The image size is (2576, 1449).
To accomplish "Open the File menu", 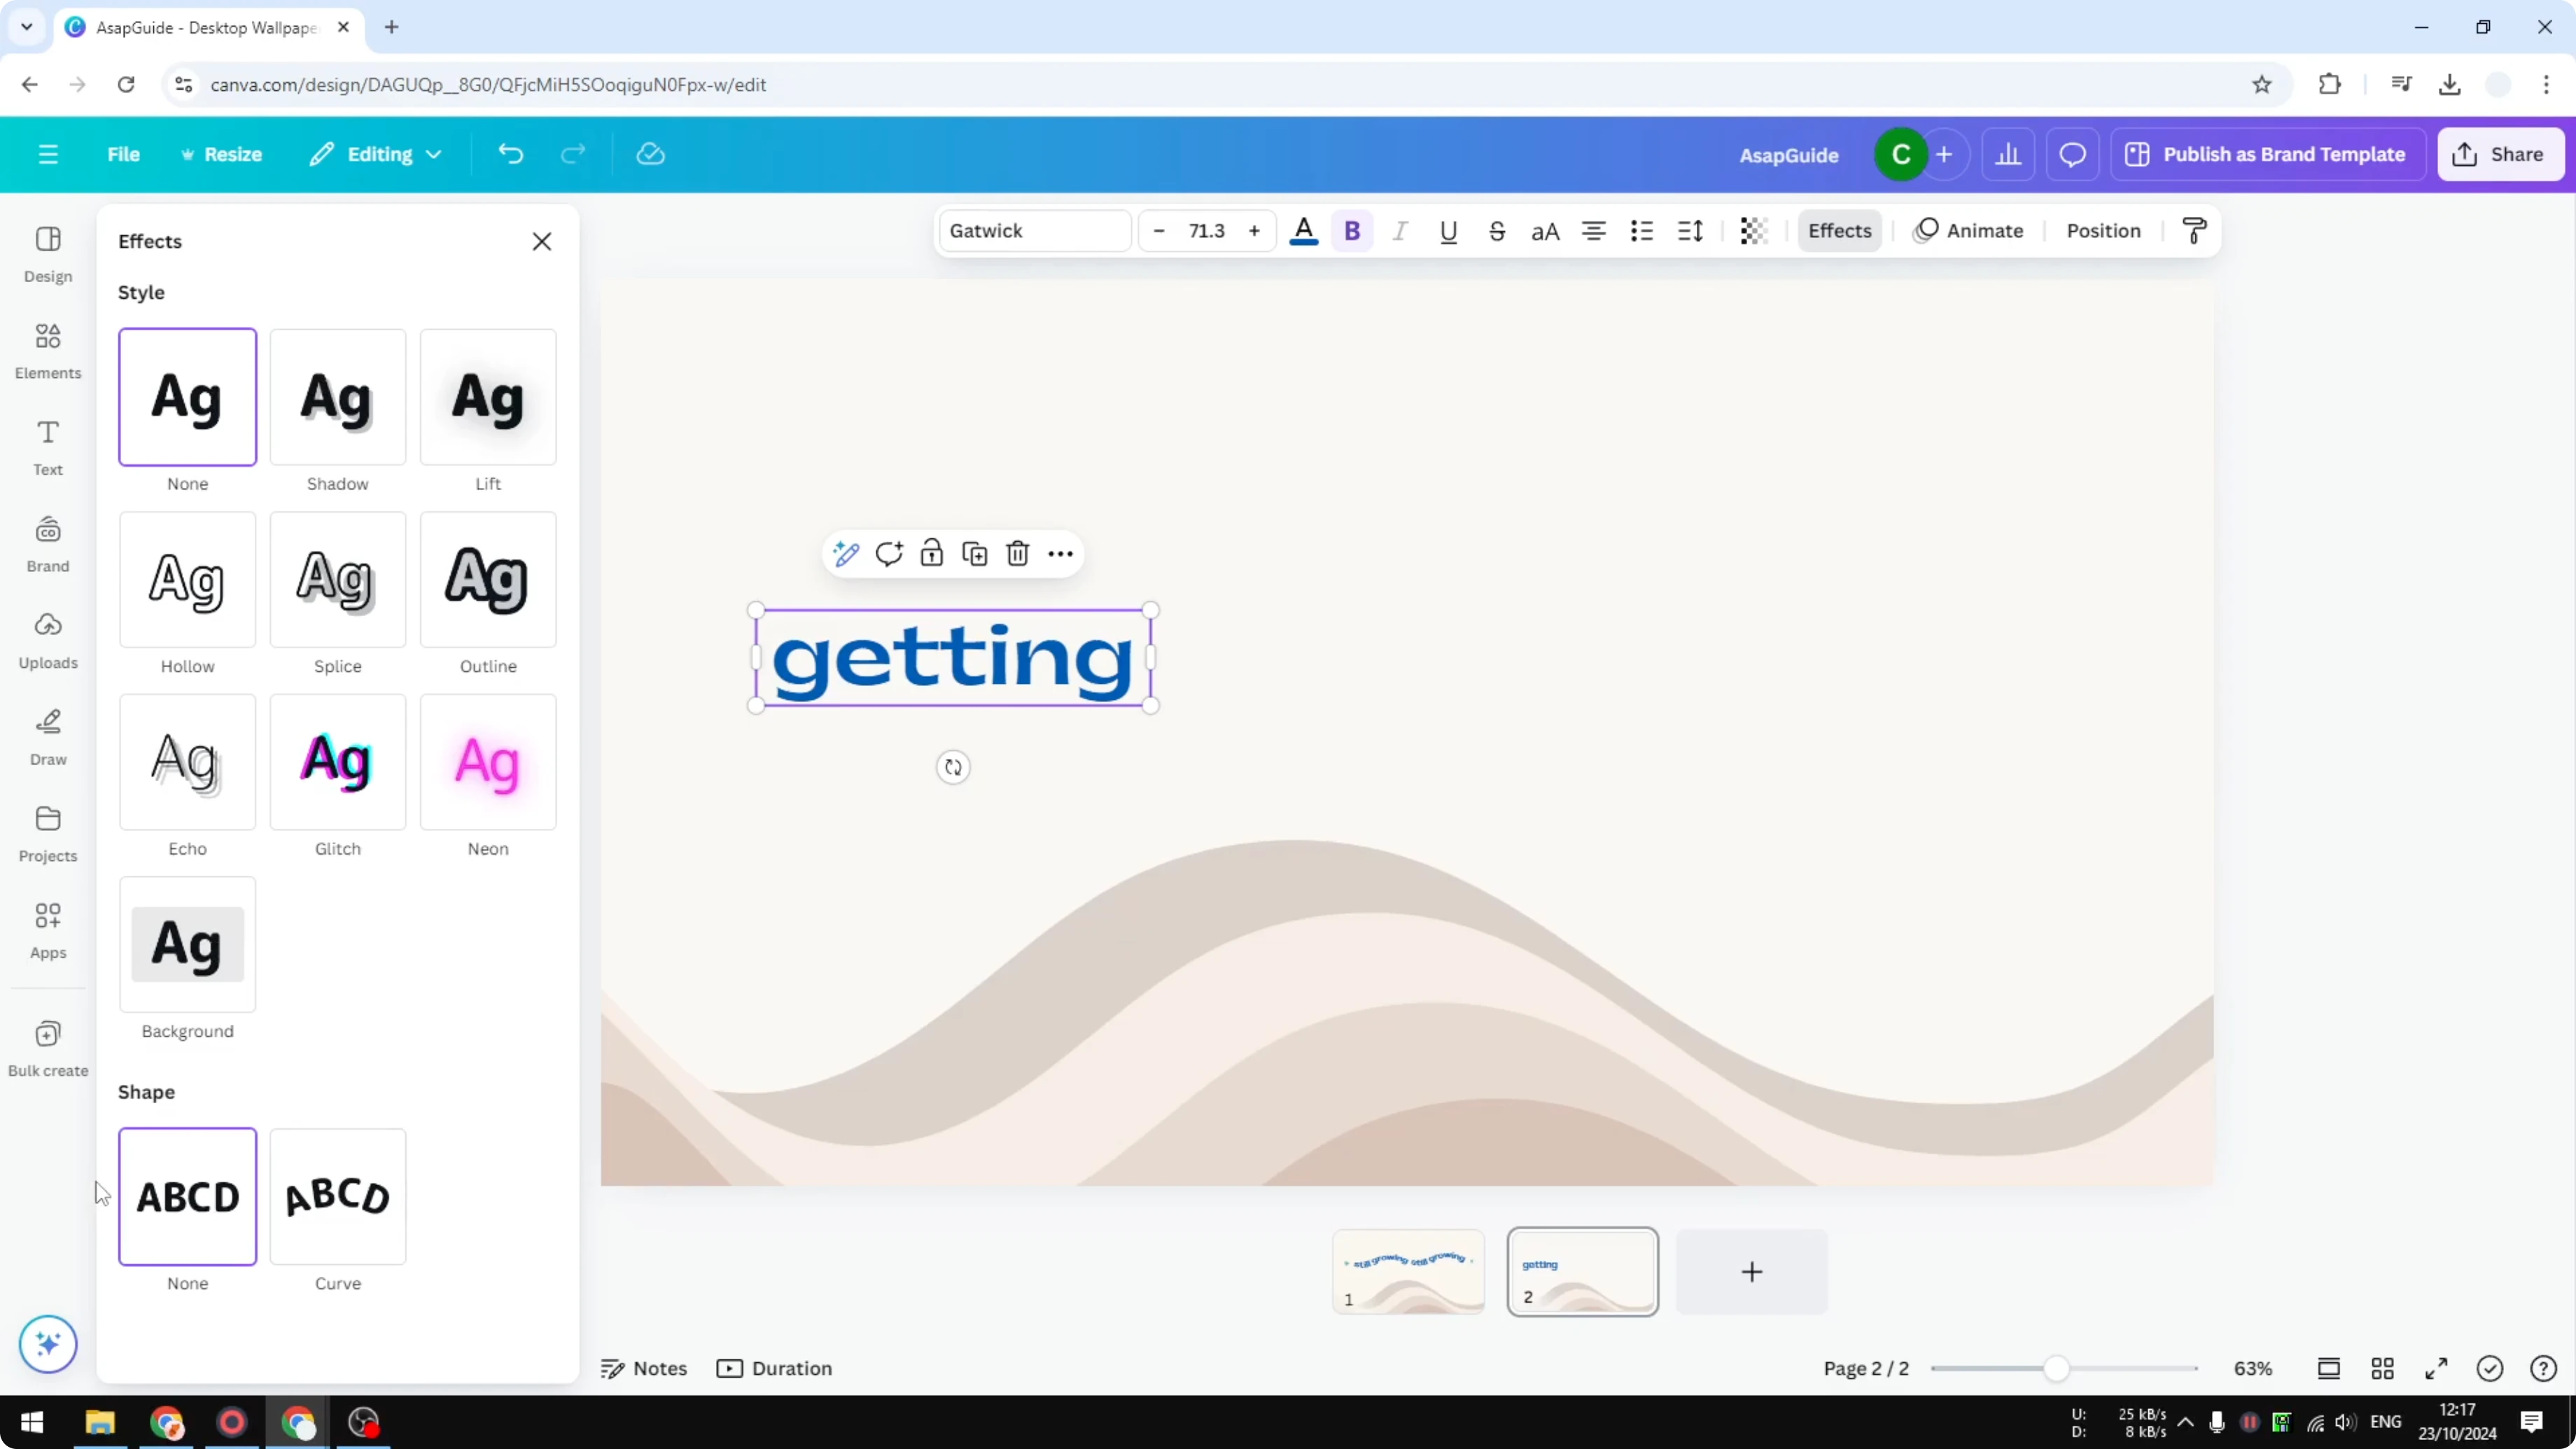I will pyautogui.click(x=123, y=153).
